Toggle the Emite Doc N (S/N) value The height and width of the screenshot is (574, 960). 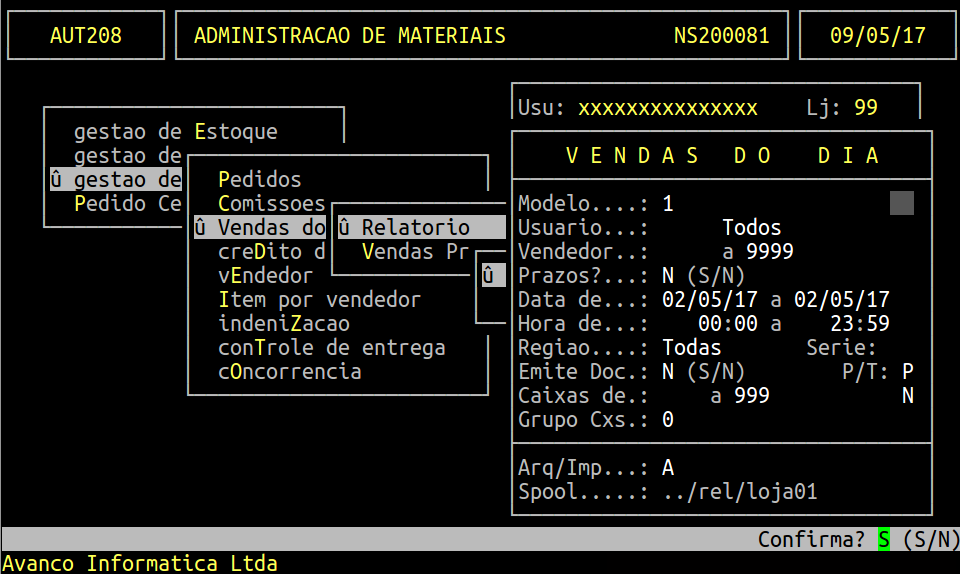coord(668,372)
